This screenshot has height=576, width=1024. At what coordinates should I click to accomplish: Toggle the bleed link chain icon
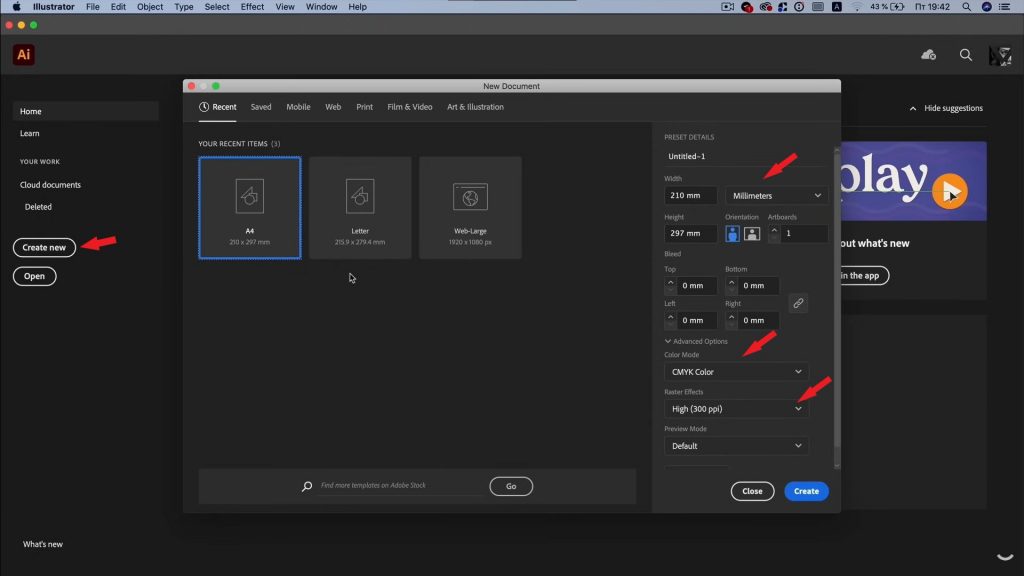(798, 303)
